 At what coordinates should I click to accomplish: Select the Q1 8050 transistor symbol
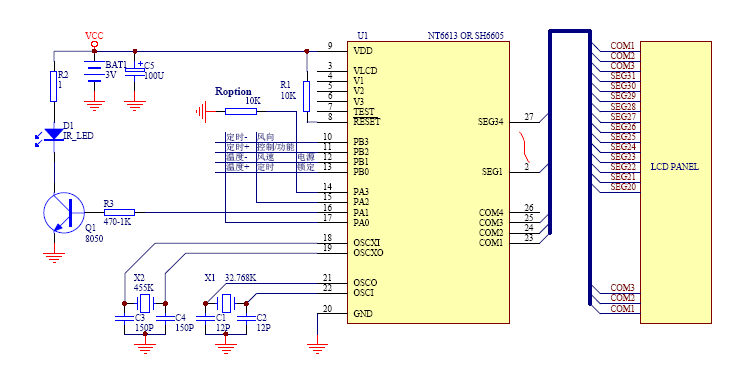coord(64,213)
